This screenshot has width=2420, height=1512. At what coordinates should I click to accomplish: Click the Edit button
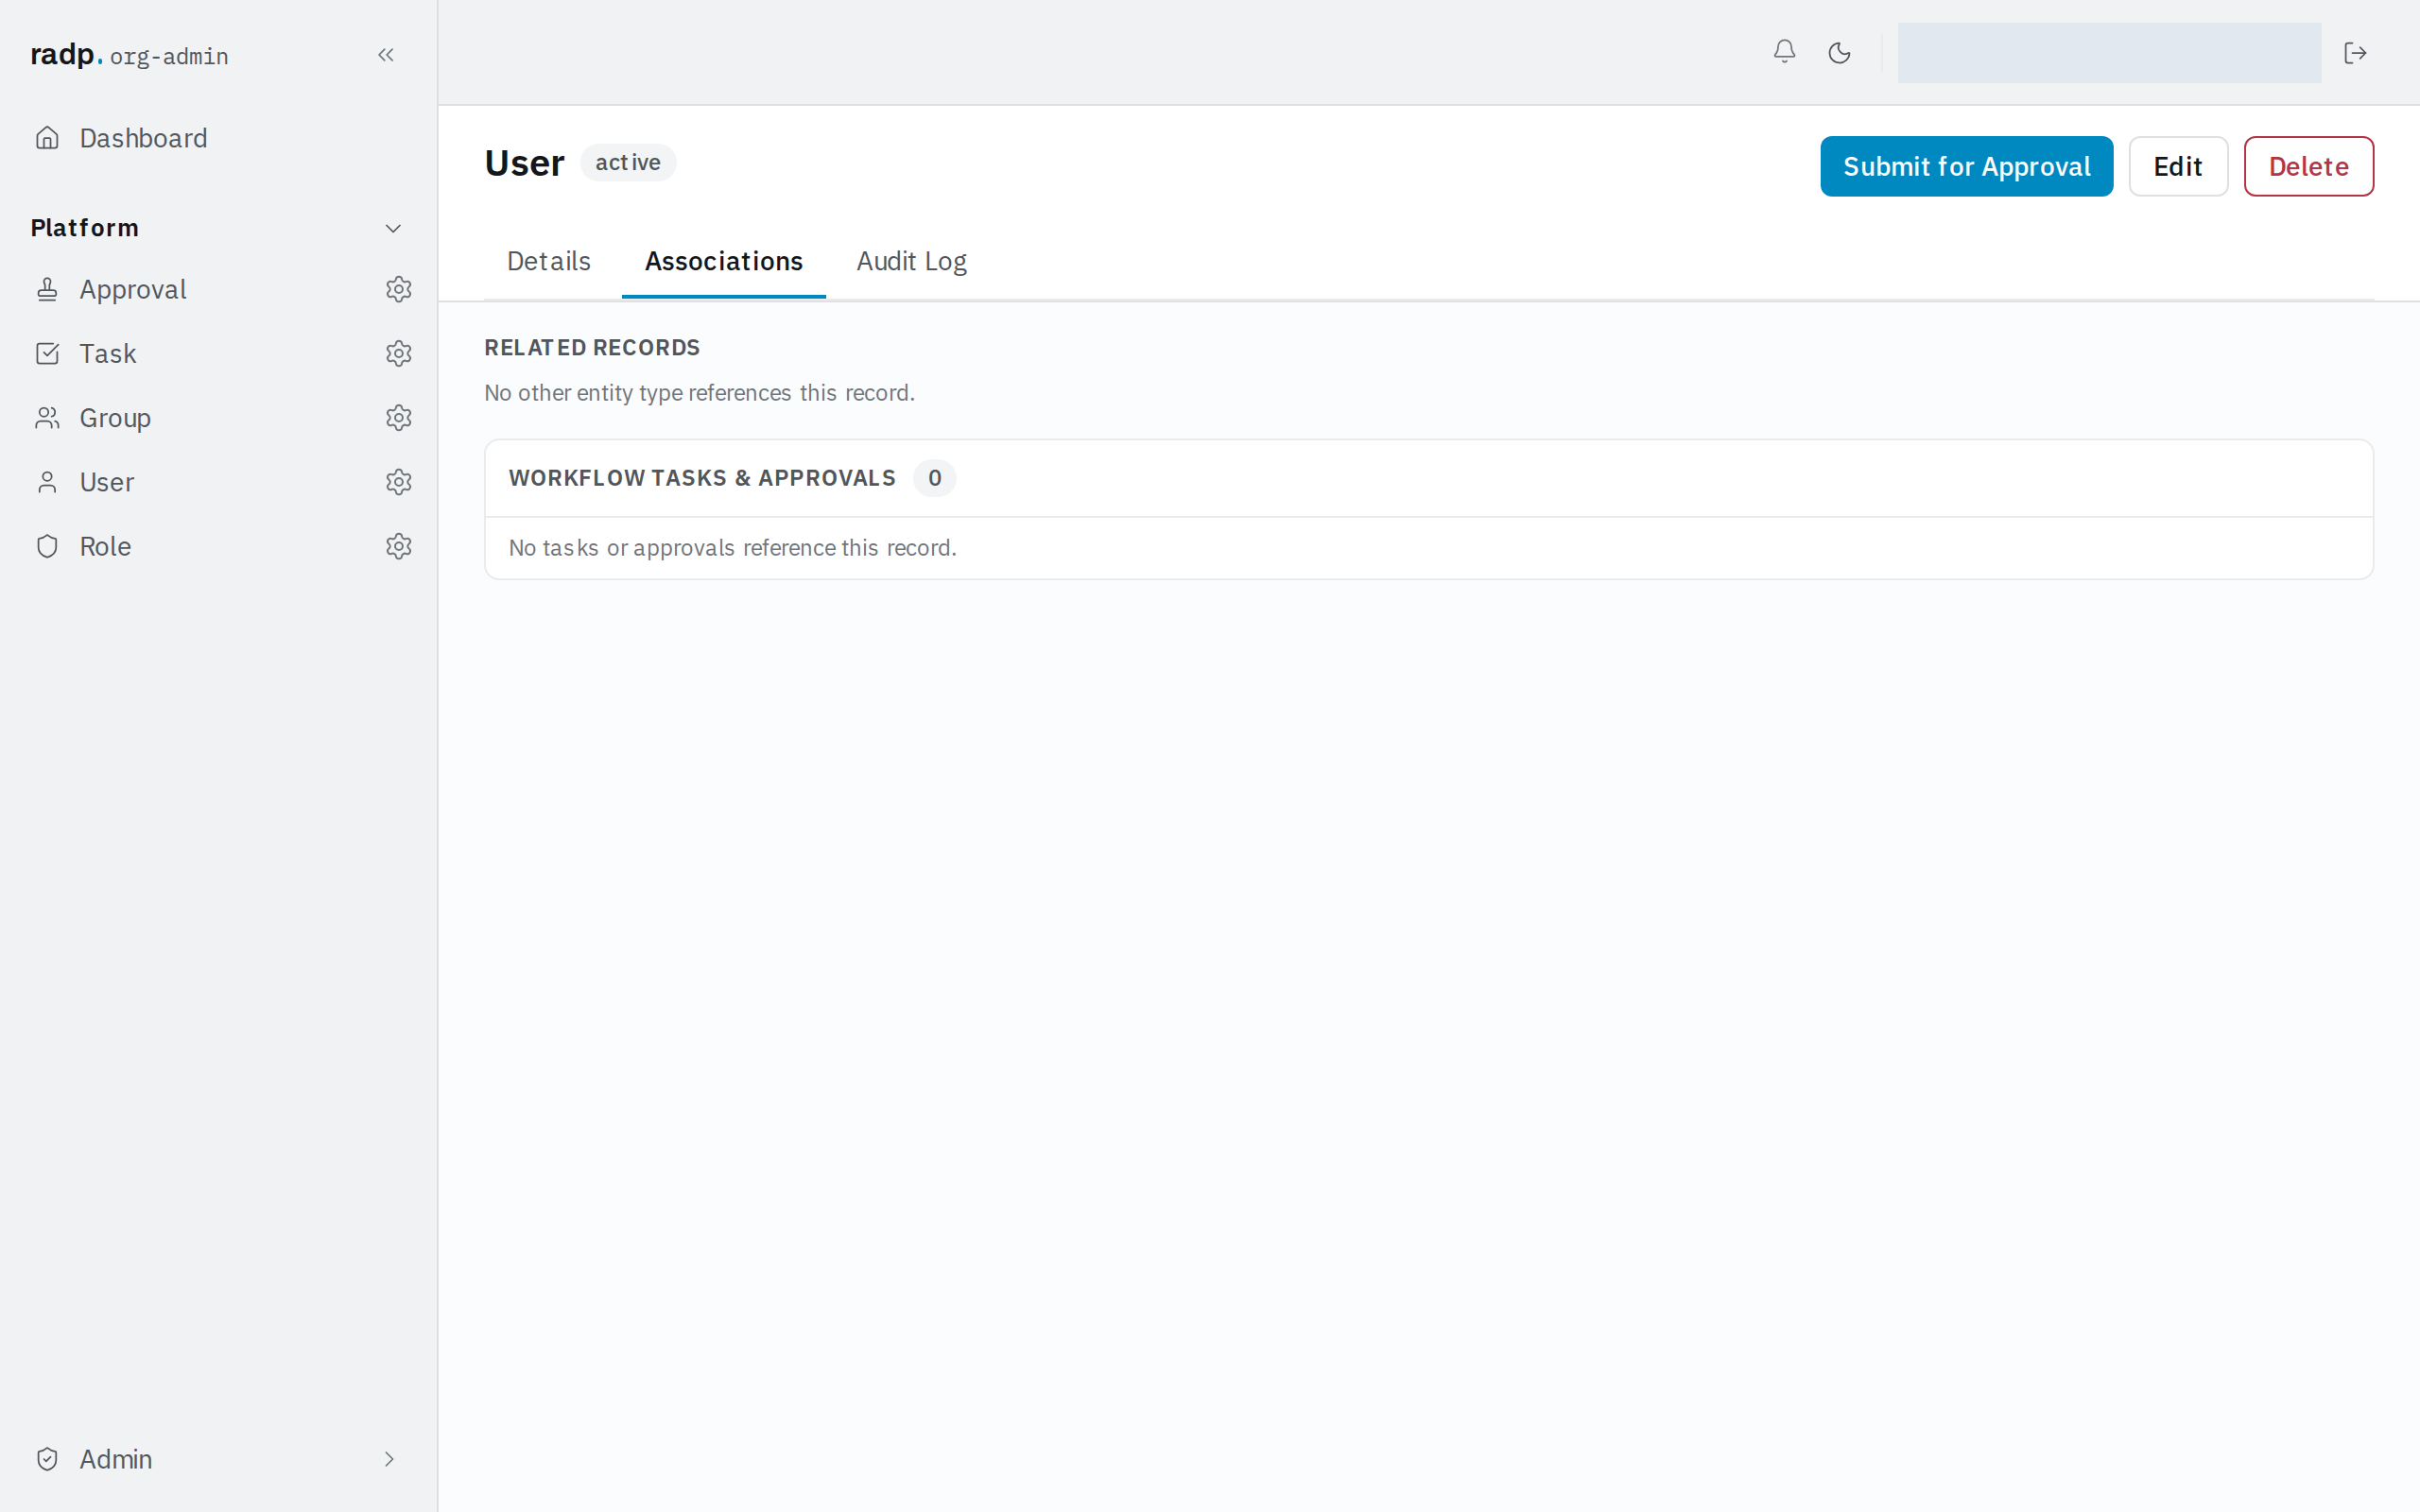tap(2178, 166)
